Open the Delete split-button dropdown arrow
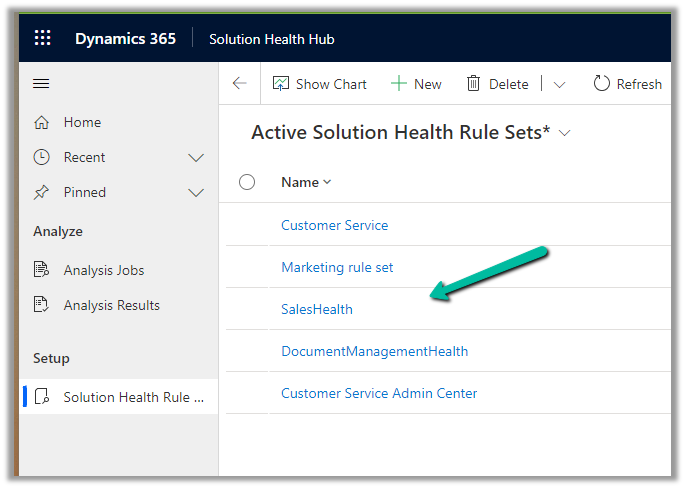 559,85
